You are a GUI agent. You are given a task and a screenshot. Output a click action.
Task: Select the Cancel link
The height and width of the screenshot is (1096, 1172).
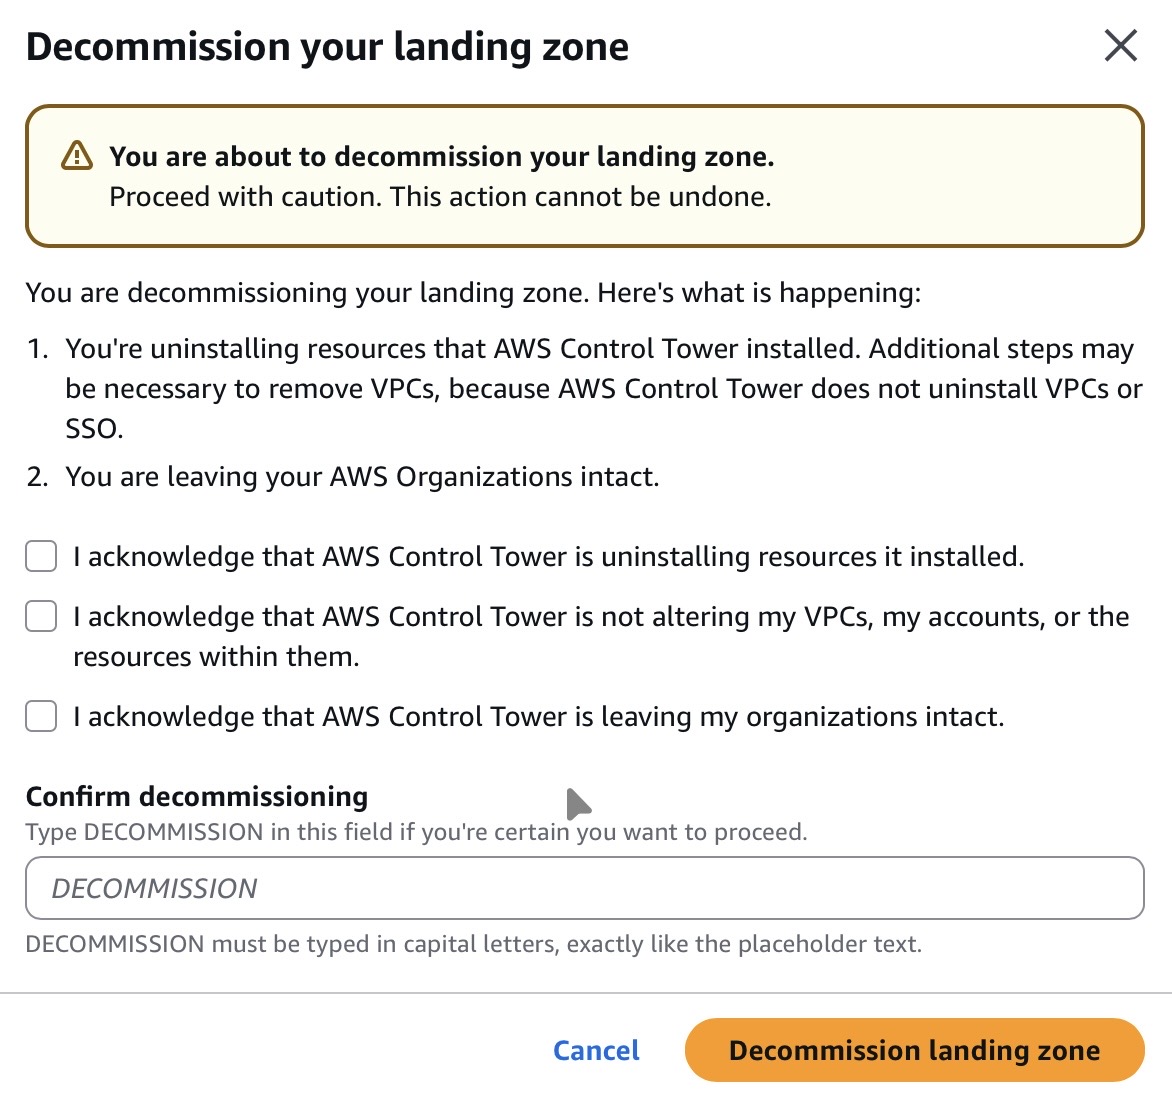click(595, 1050)
